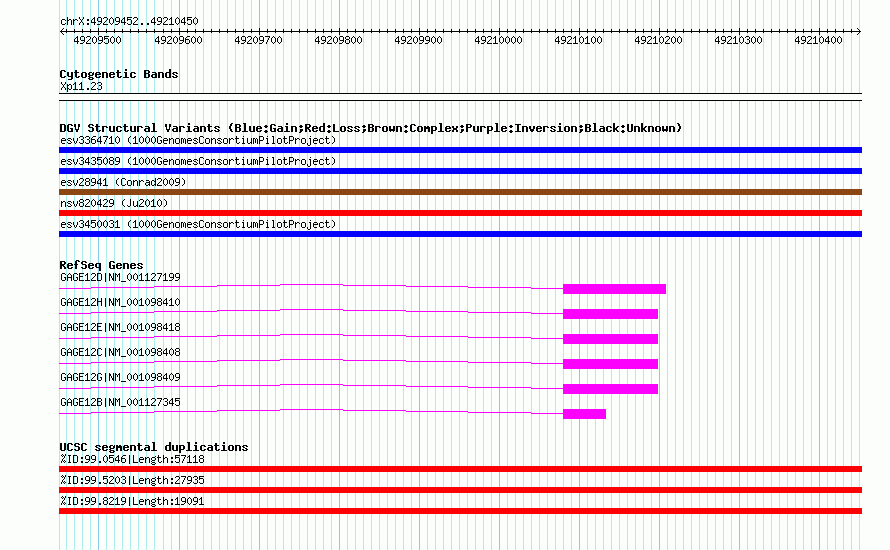The width and height of the screenshot is (890, 550).
Task: Click label %ID:99.8219|Length:19091
Action: pyautogui.click(x=132, y=501)
